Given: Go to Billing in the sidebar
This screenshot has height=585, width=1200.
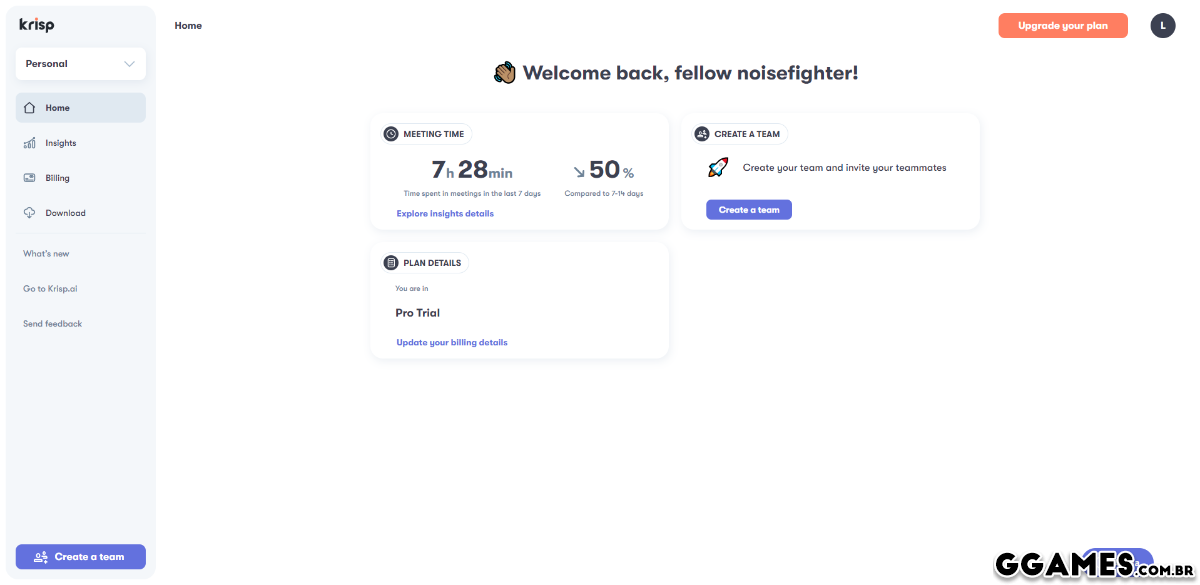Looking at the screenshot, I should [x=58, y=178].
